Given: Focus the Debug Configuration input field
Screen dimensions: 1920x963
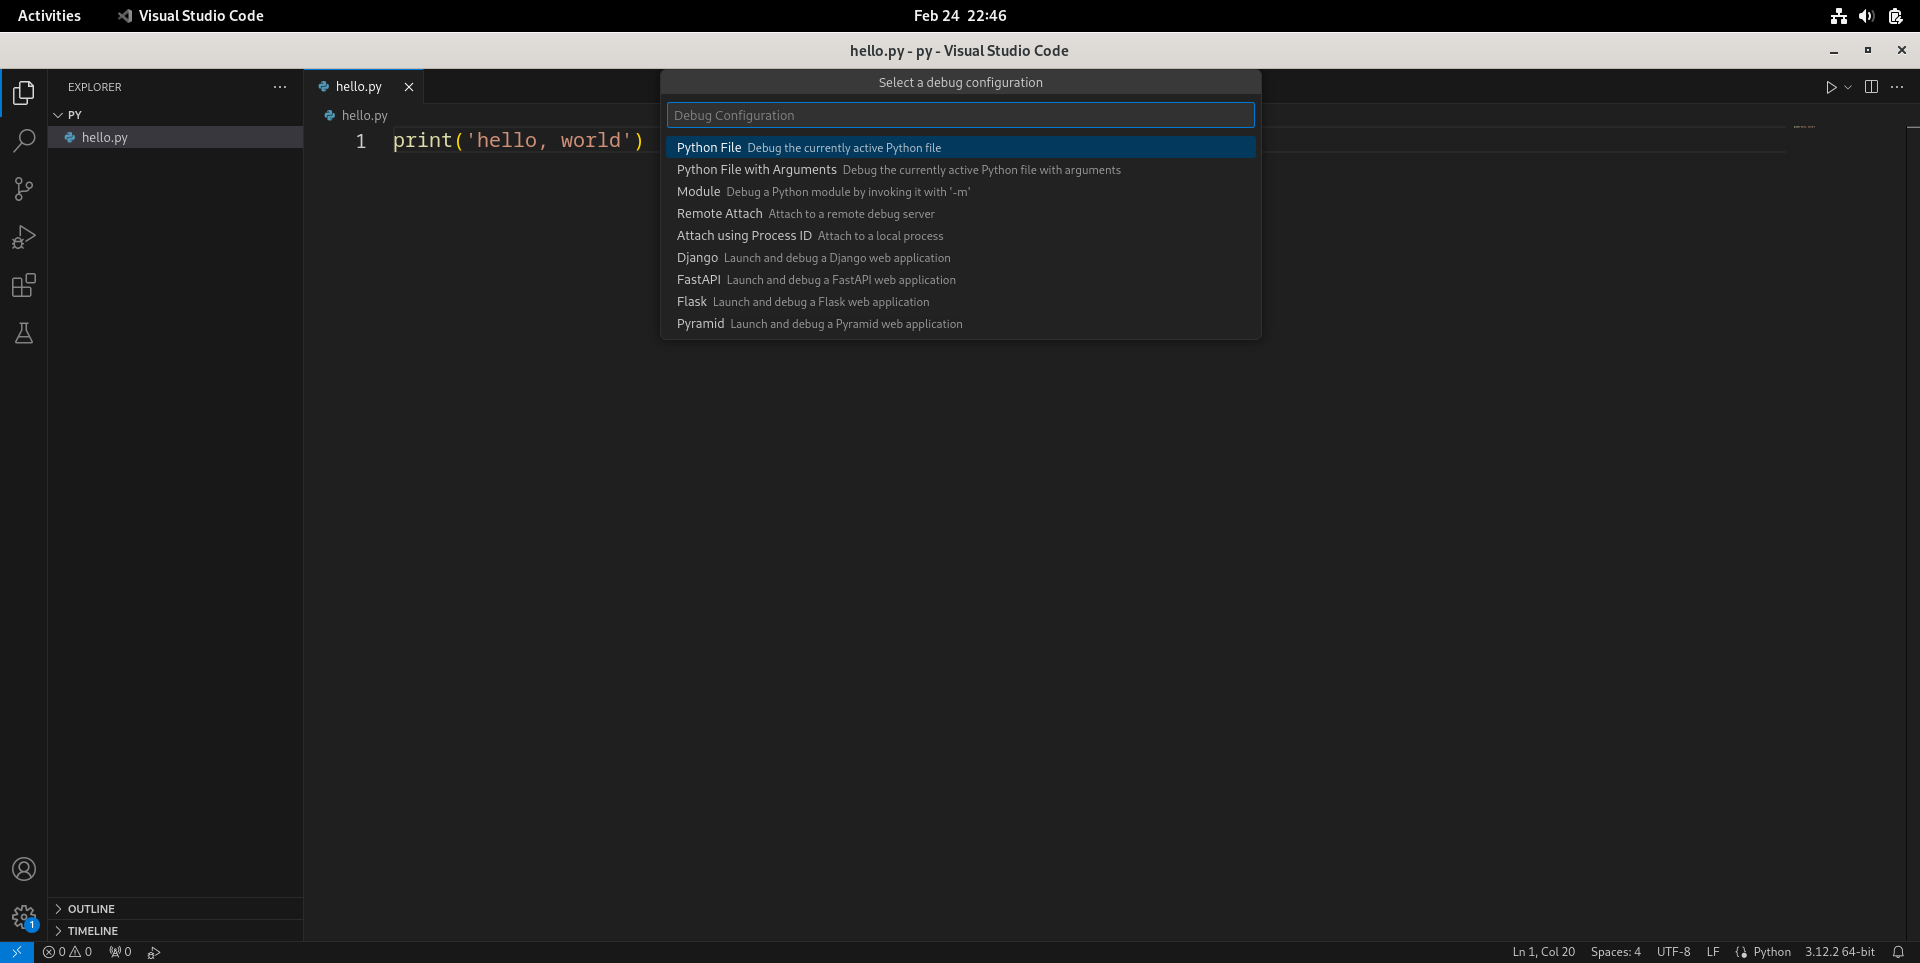Looking at the screenshot, I should 960,115.
